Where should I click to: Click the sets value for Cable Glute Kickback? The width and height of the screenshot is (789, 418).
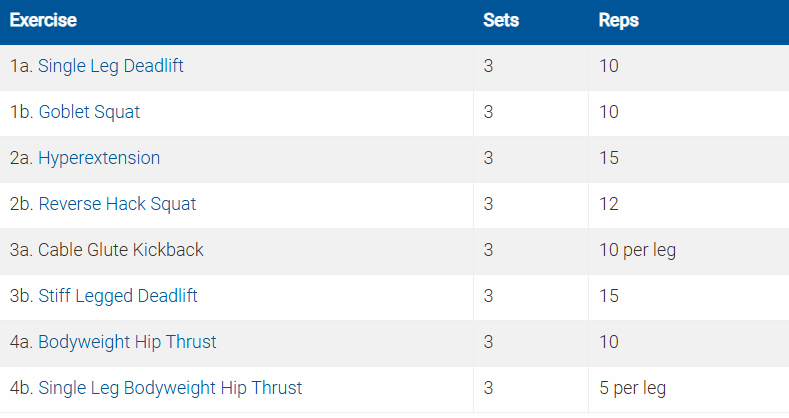click(488, 250)
